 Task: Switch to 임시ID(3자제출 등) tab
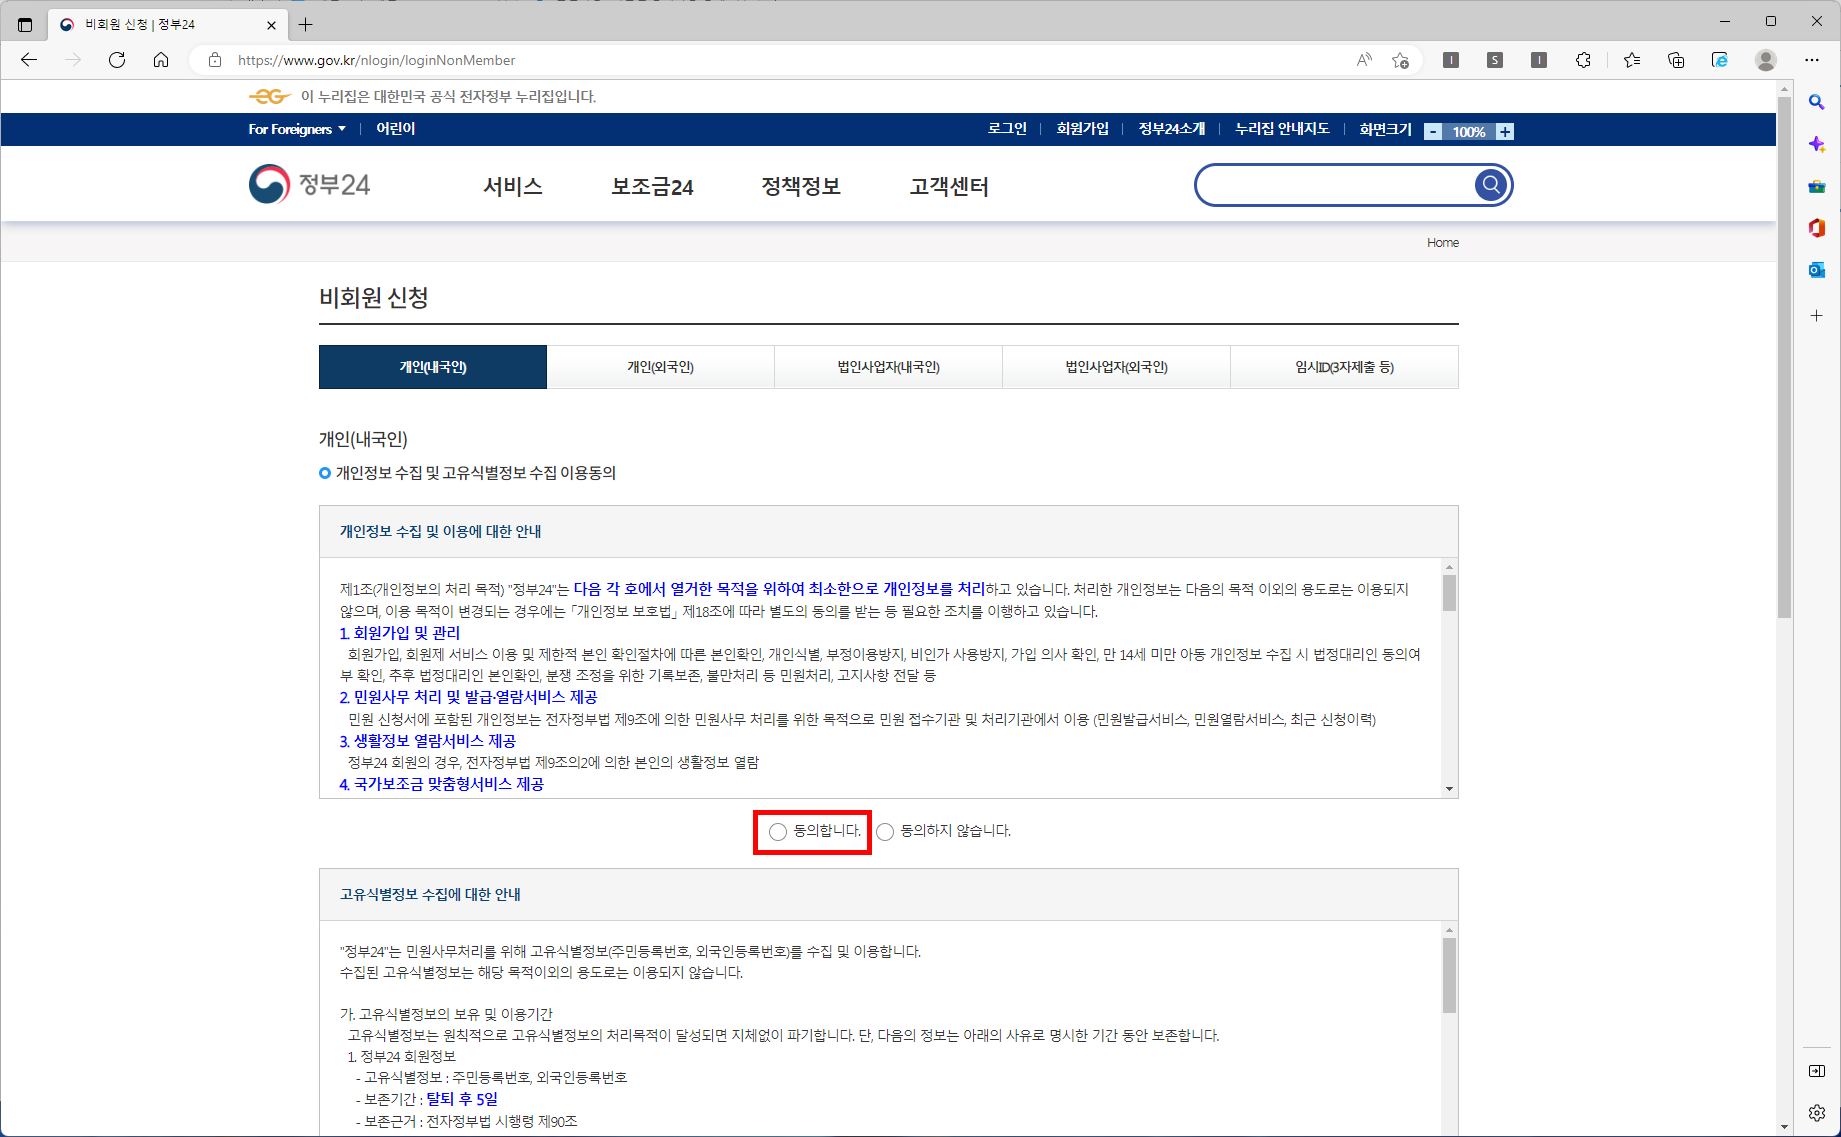[1345, 367]
